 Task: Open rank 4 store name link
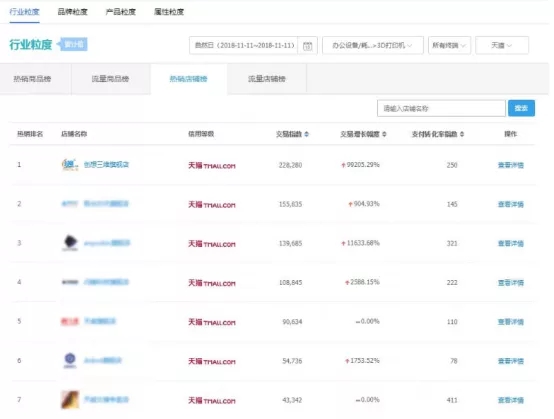(x=106, y=282)
